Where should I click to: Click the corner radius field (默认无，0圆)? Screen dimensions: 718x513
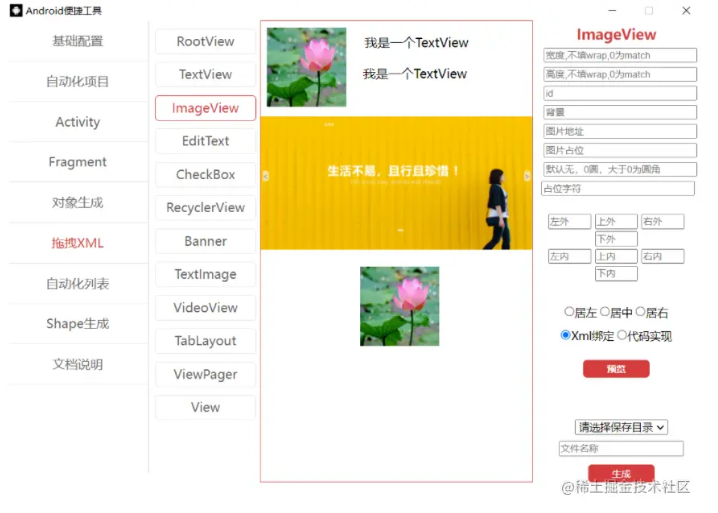click(x=620, y=169)
